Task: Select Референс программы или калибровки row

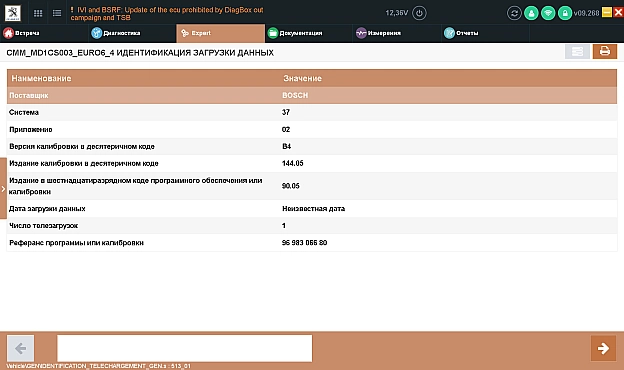Action: [312, 243]
